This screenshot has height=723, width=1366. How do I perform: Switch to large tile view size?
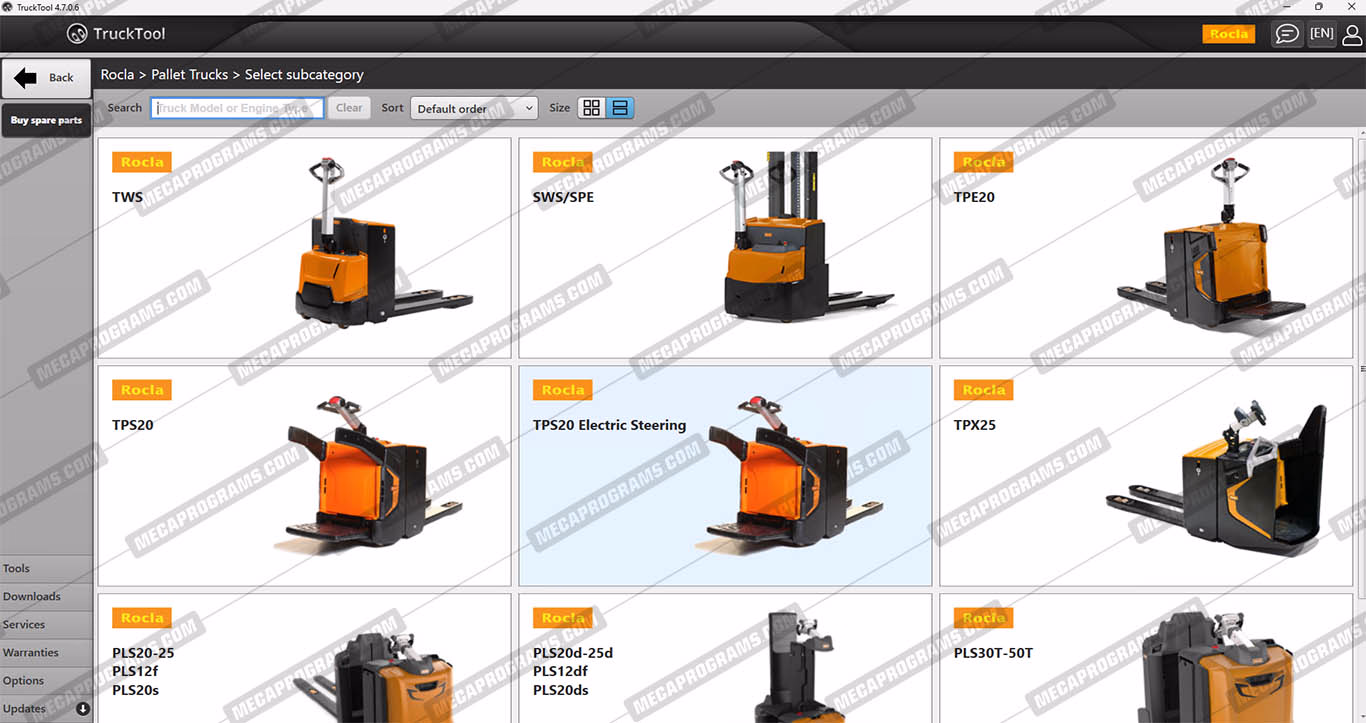coord(620,108)
